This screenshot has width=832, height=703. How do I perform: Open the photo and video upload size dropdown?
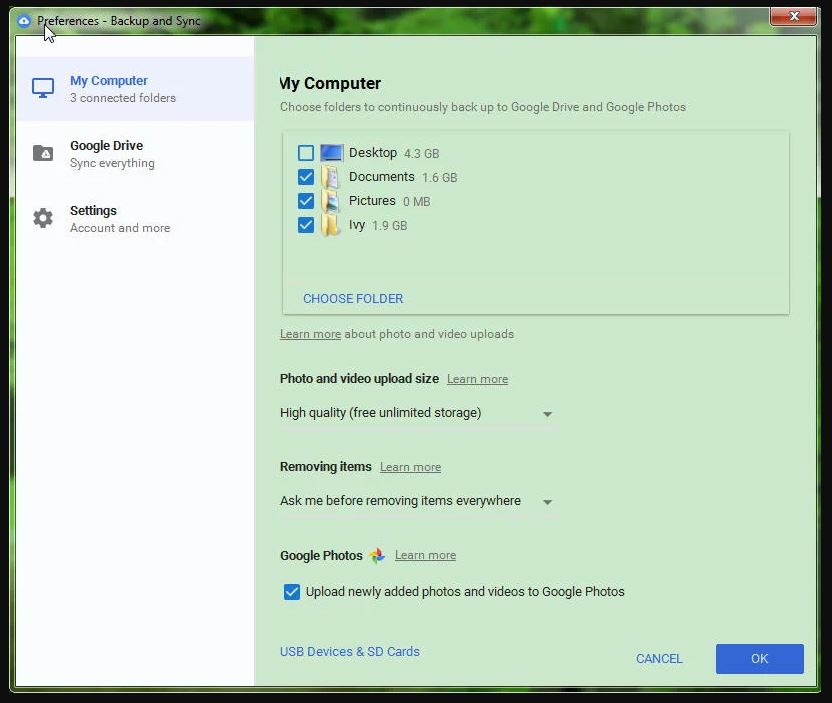click(417, 413)
